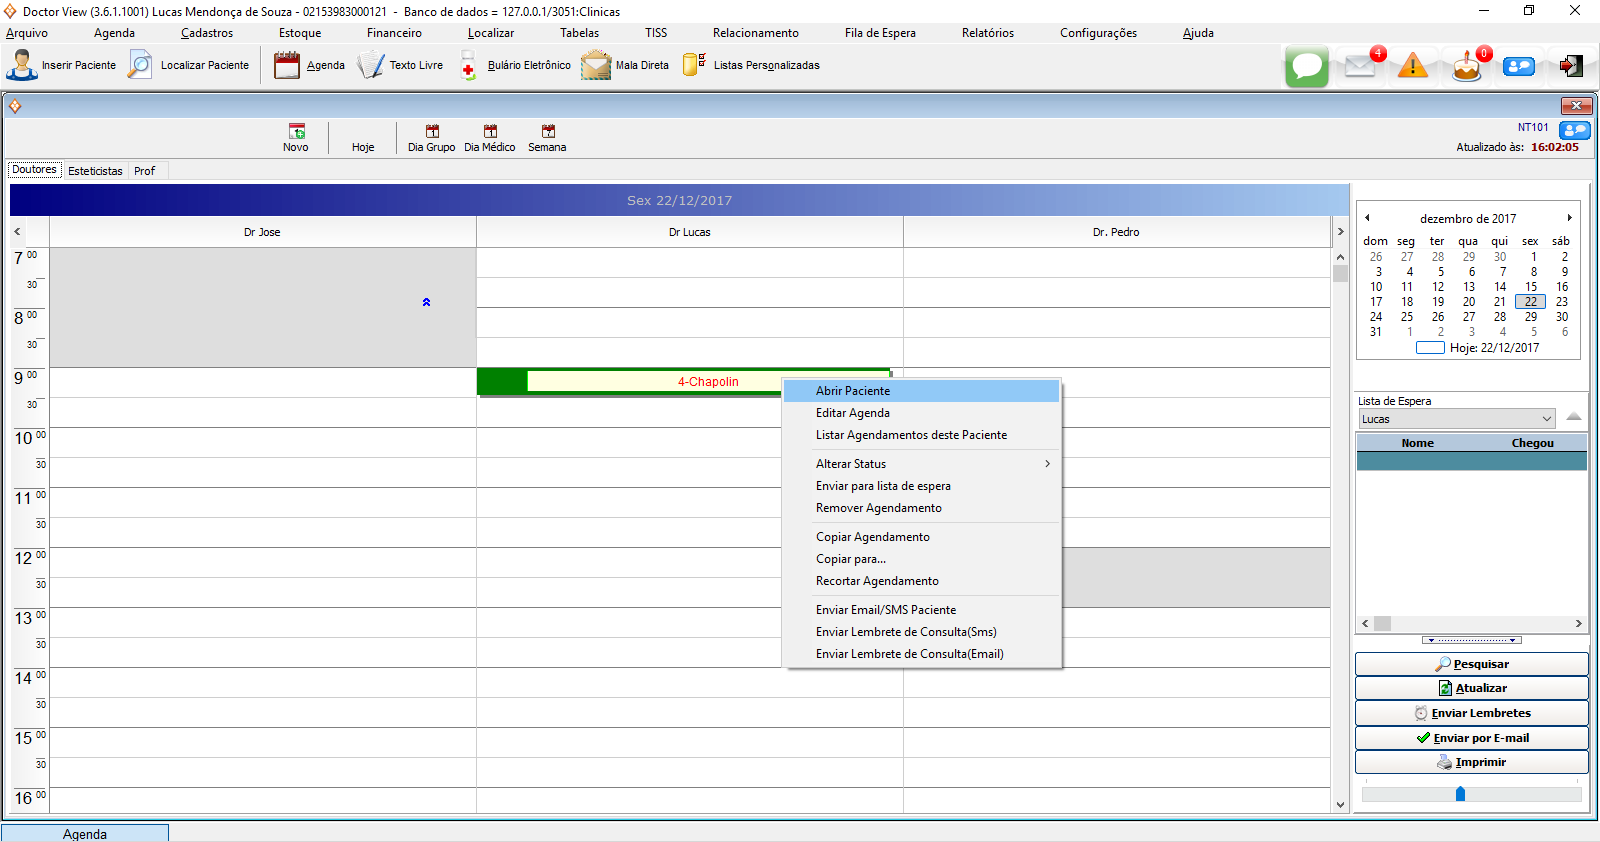This screenshot has width=1600, height=842.
Task: Click the Inserir Paciente toolbar icon
Action: (22, 65)
